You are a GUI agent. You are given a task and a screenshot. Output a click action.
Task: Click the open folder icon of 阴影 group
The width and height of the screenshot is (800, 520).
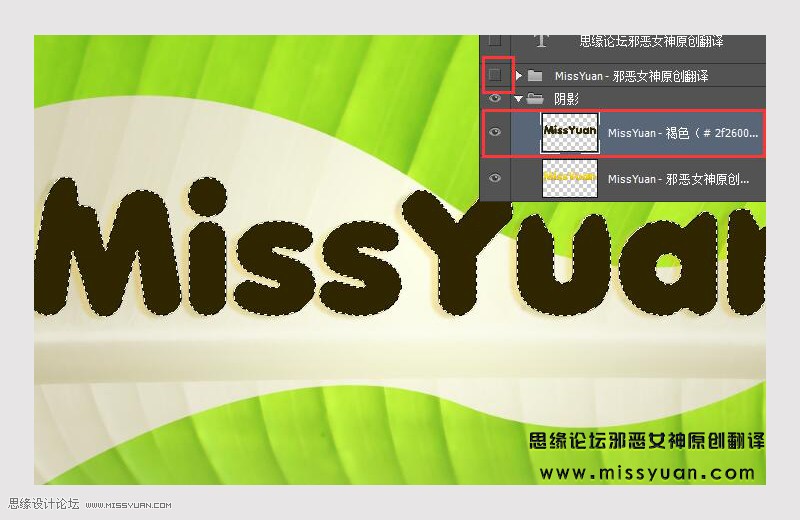click(535, 98)
